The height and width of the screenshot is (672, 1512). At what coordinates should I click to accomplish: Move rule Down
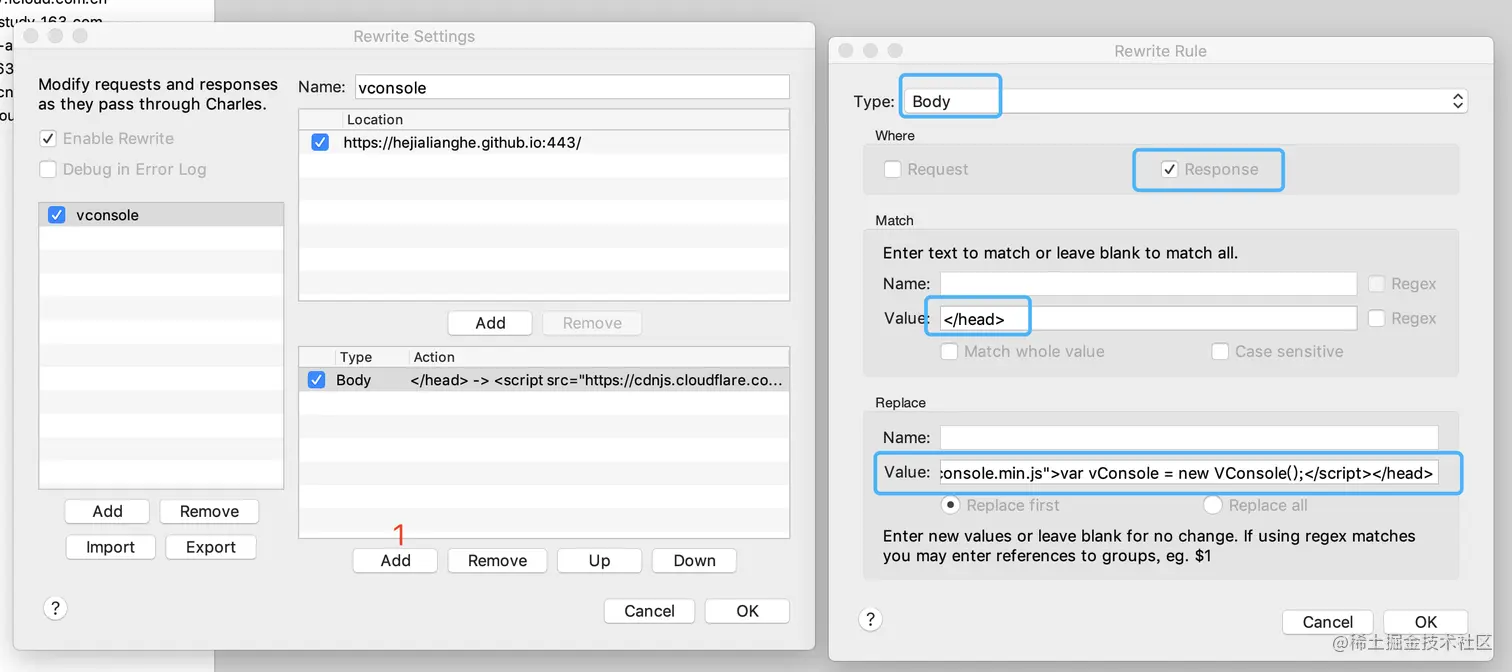(694, 560)
